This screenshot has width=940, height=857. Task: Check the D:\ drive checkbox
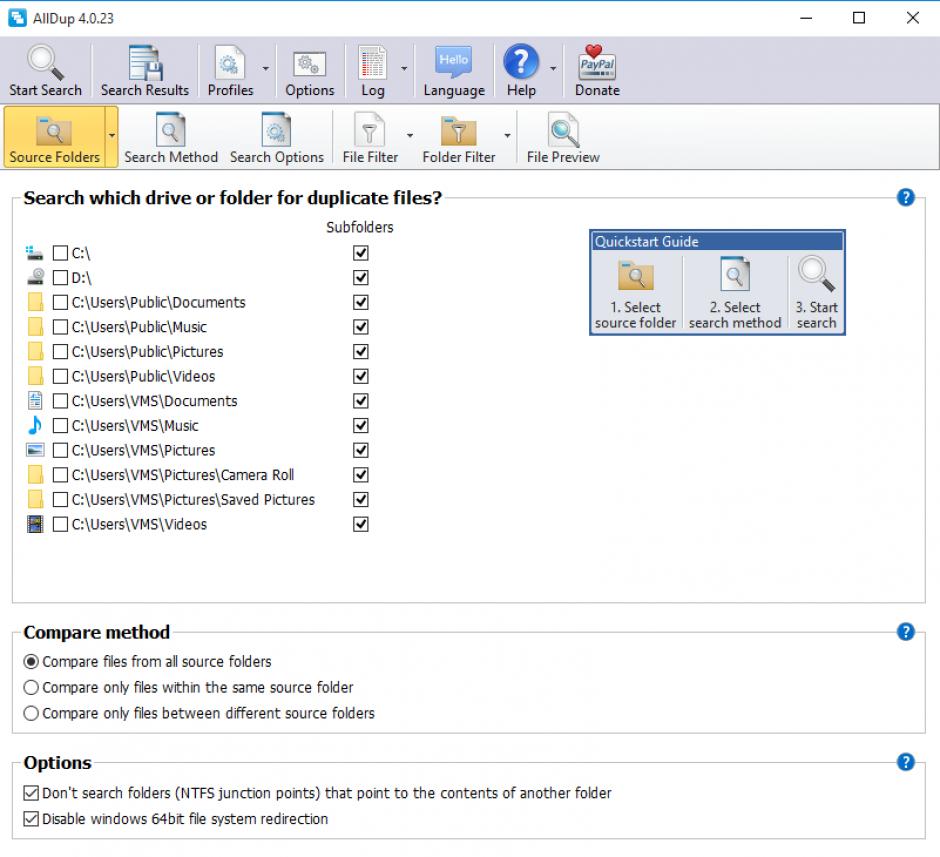pyautogui.click(x=60, y=277)
